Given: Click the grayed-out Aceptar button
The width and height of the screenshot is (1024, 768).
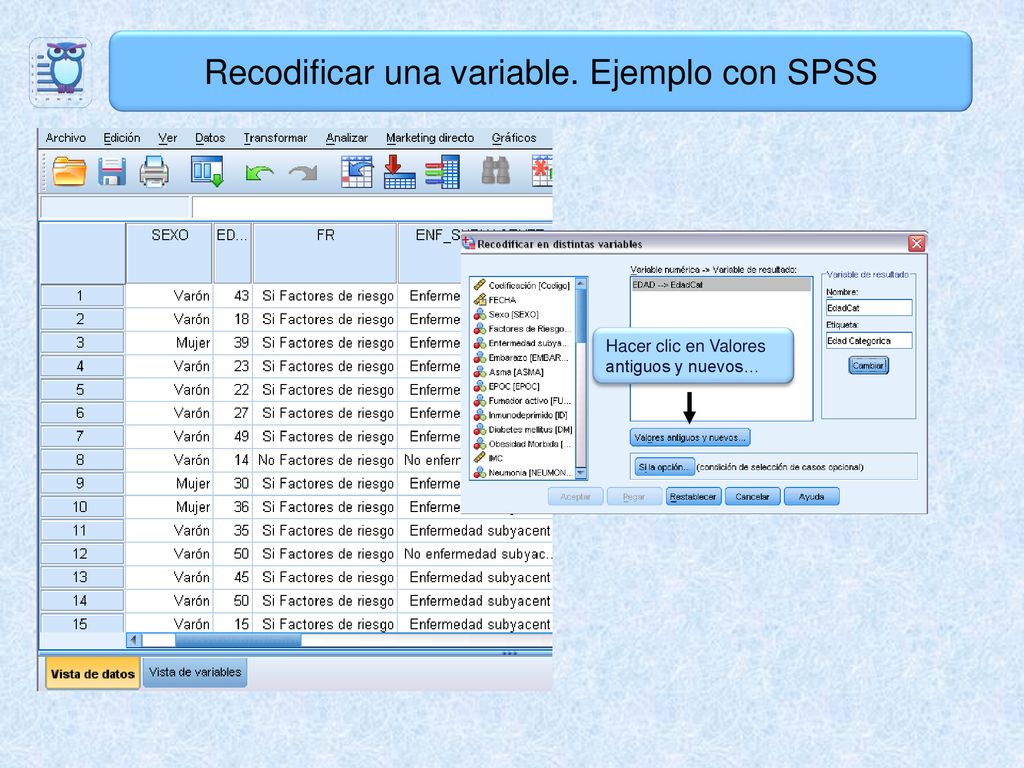Looking at the screenshot, I should click(575, 497).
